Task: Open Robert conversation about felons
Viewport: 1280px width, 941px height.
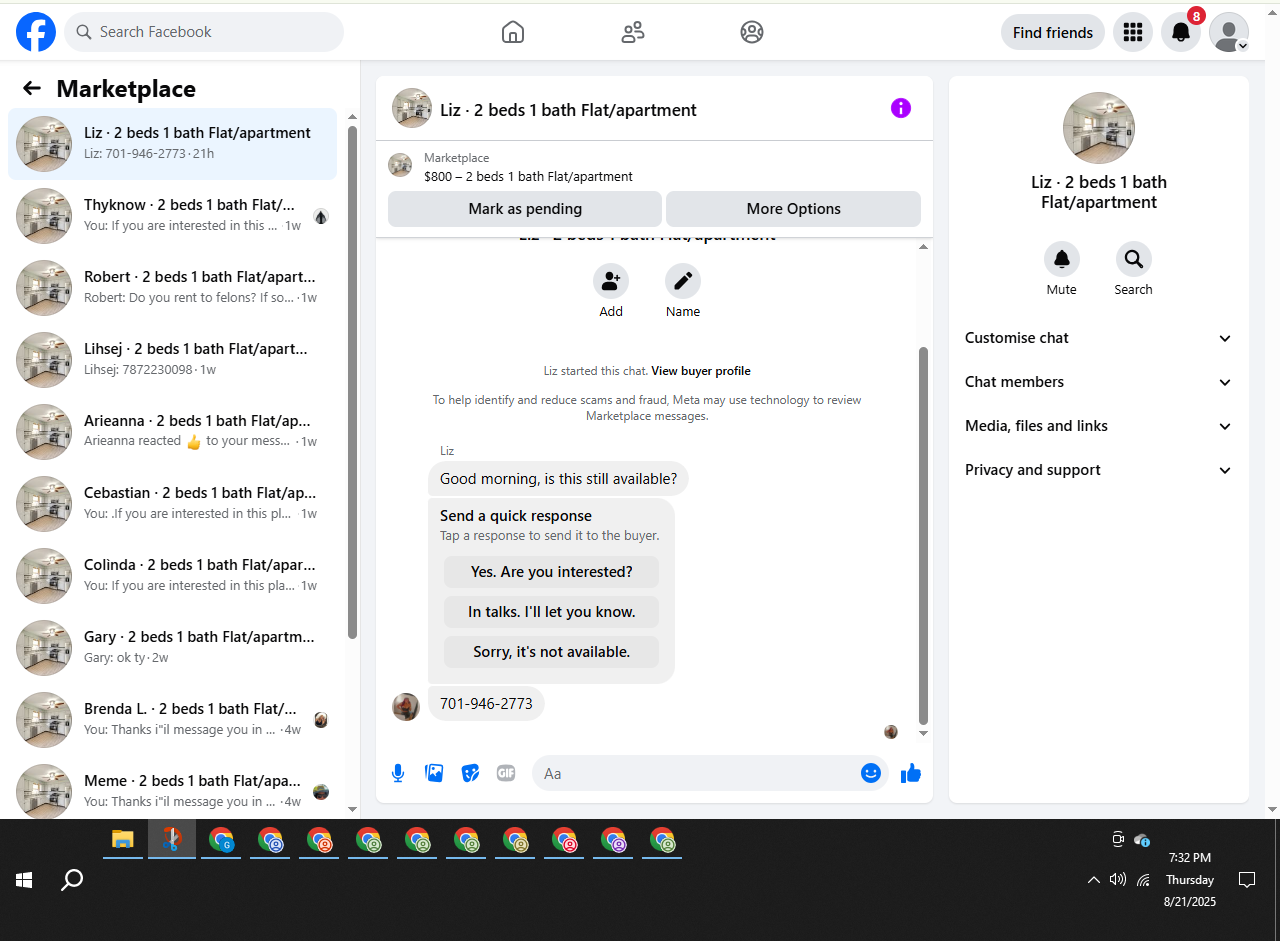Action: pyautogui.click(x=172, y=288)
